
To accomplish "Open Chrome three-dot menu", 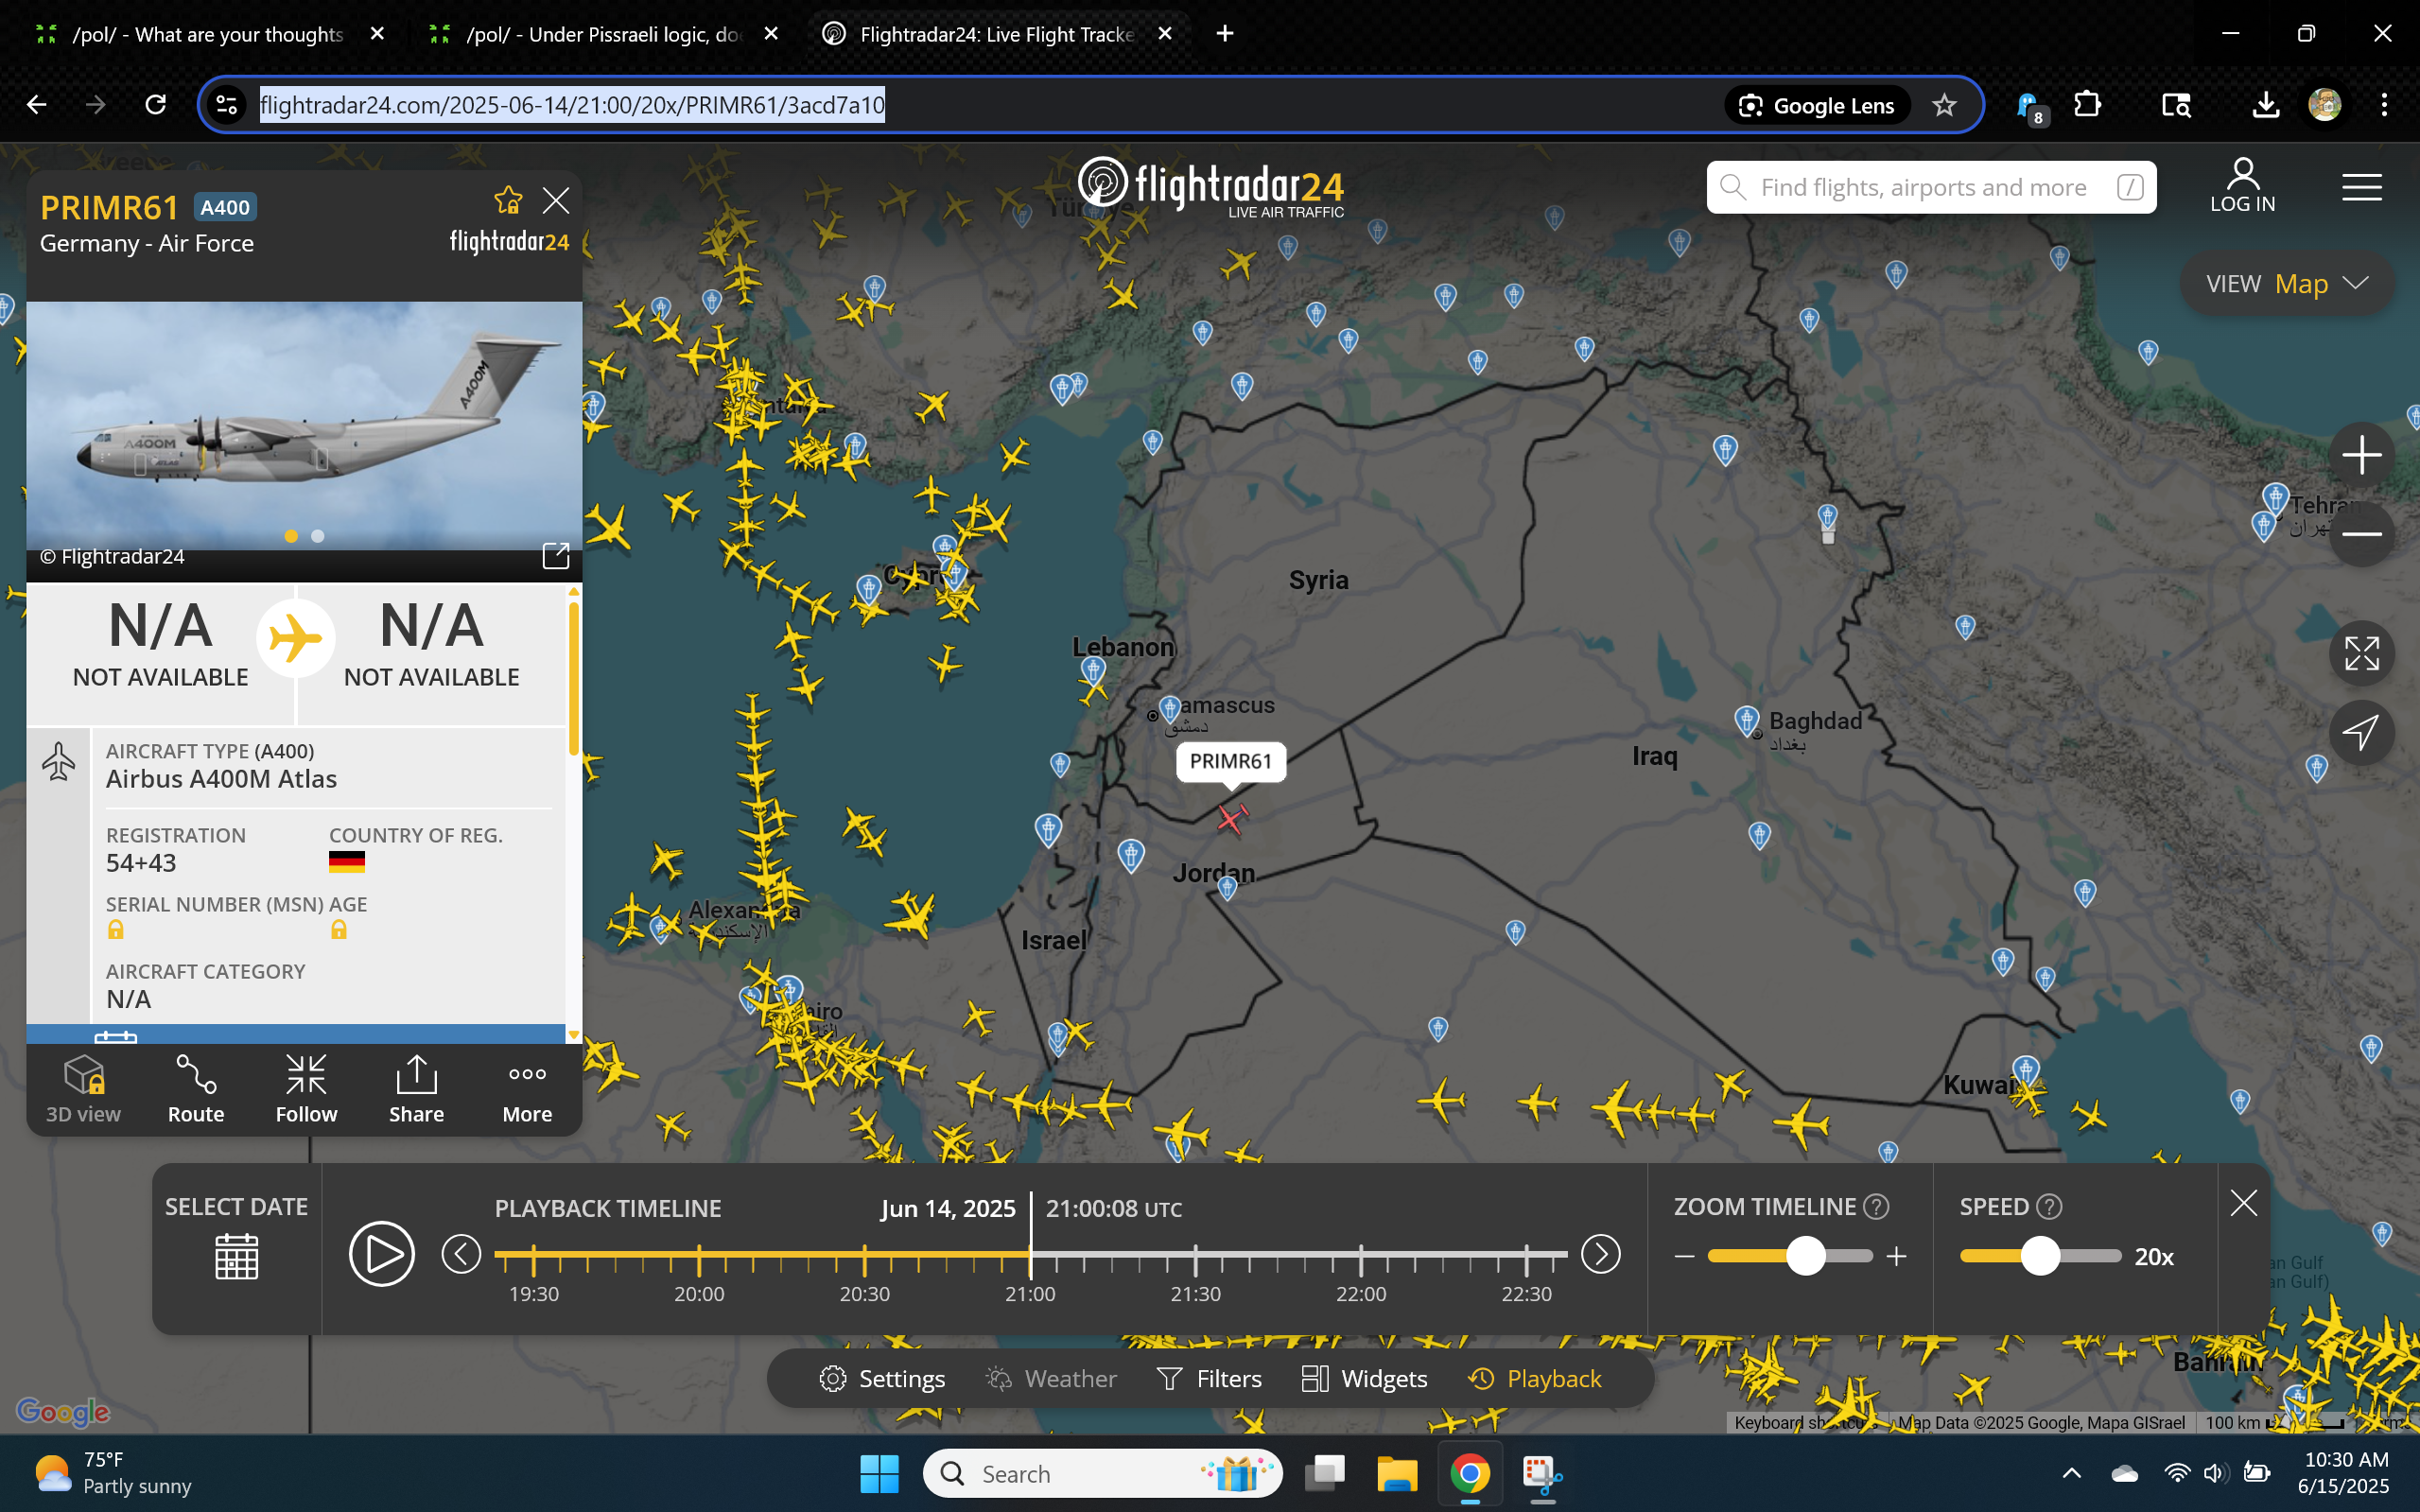I will (2384, 105).
